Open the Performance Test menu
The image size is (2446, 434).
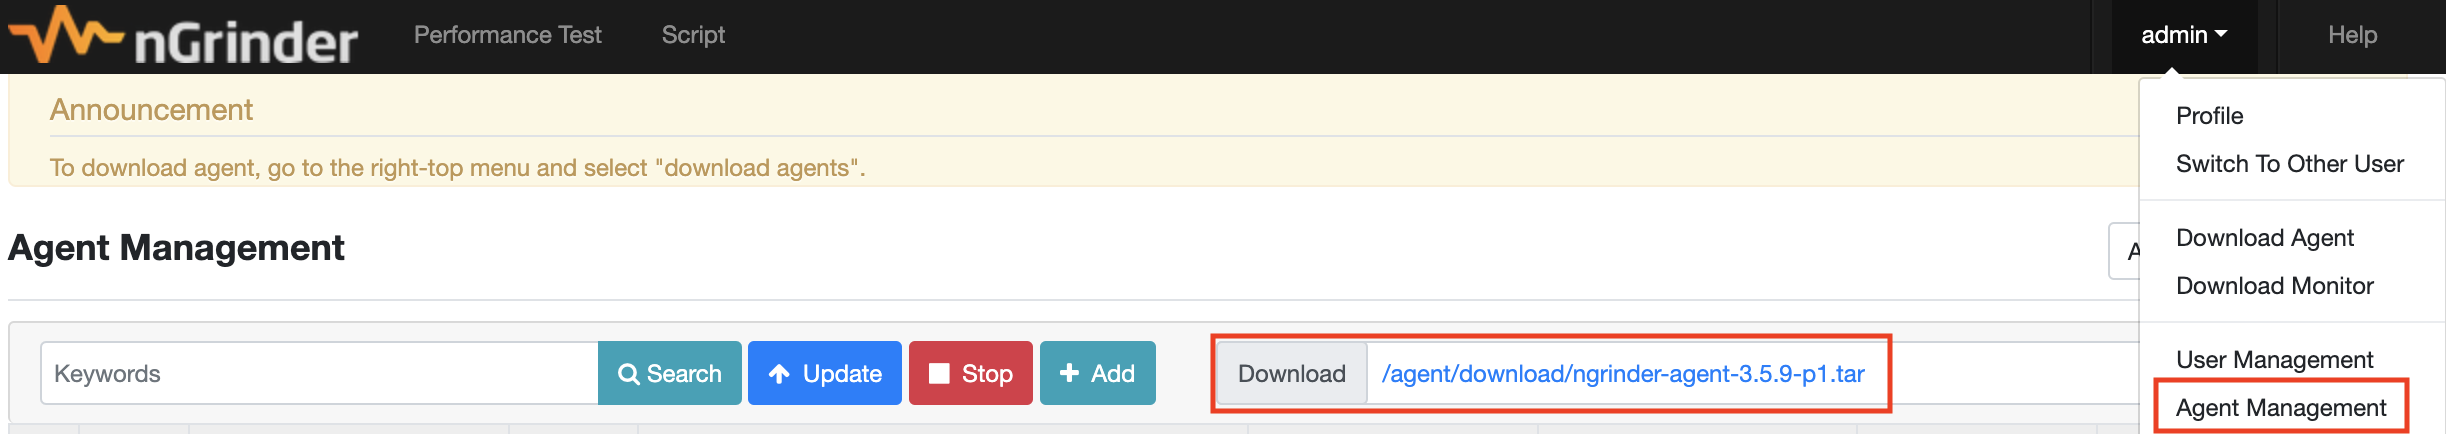coord(508,35)
